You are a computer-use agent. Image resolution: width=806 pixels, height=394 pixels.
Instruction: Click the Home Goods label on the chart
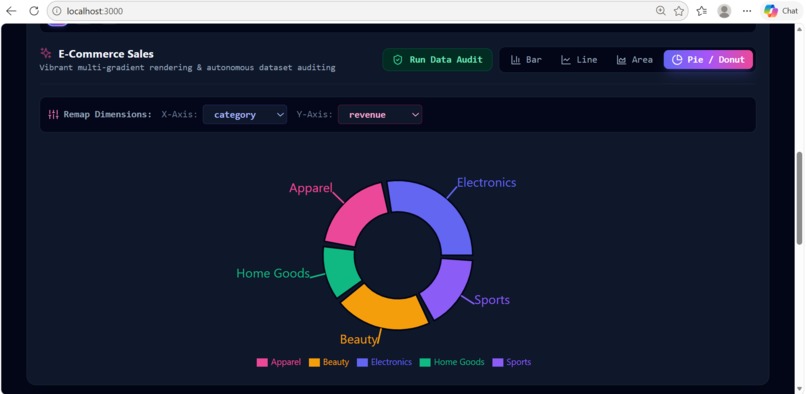tap(272, 273)
